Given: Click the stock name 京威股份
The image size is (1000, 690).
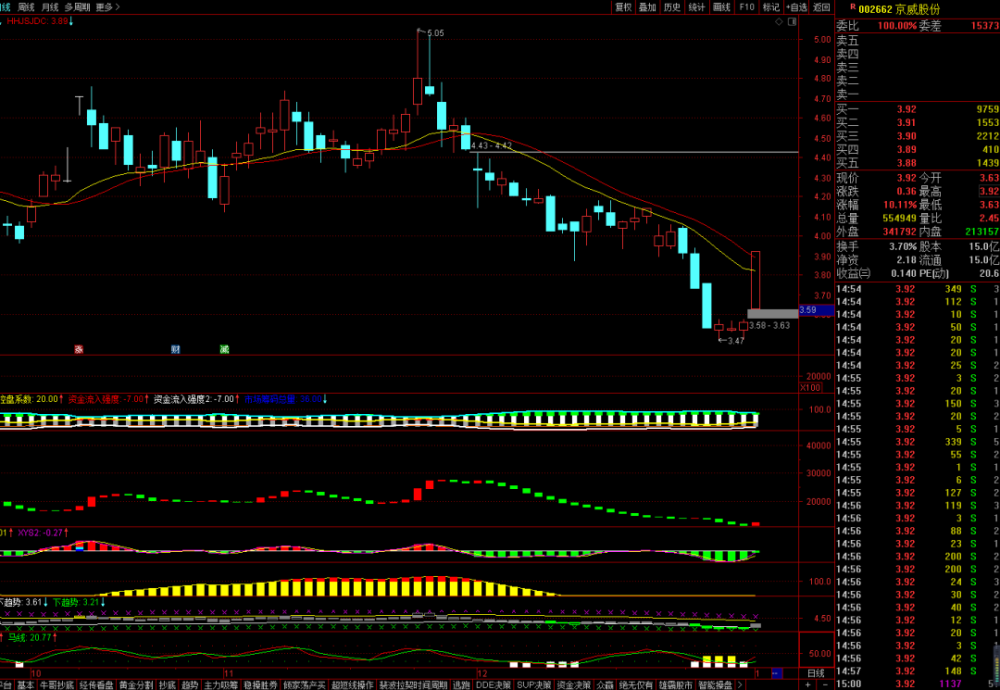Looking at the screenshot, I should [x=917, y=9].
